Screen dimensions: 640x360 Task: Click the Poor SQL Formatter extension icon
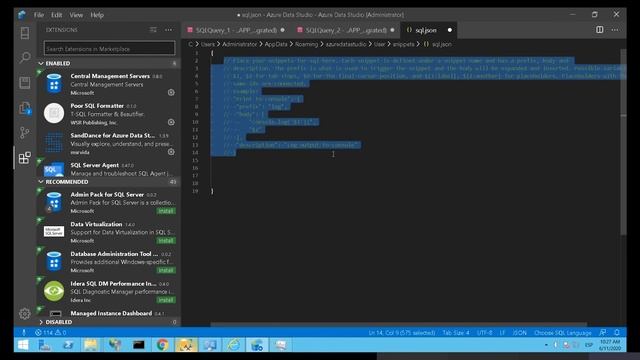click(x=54, y=113)
